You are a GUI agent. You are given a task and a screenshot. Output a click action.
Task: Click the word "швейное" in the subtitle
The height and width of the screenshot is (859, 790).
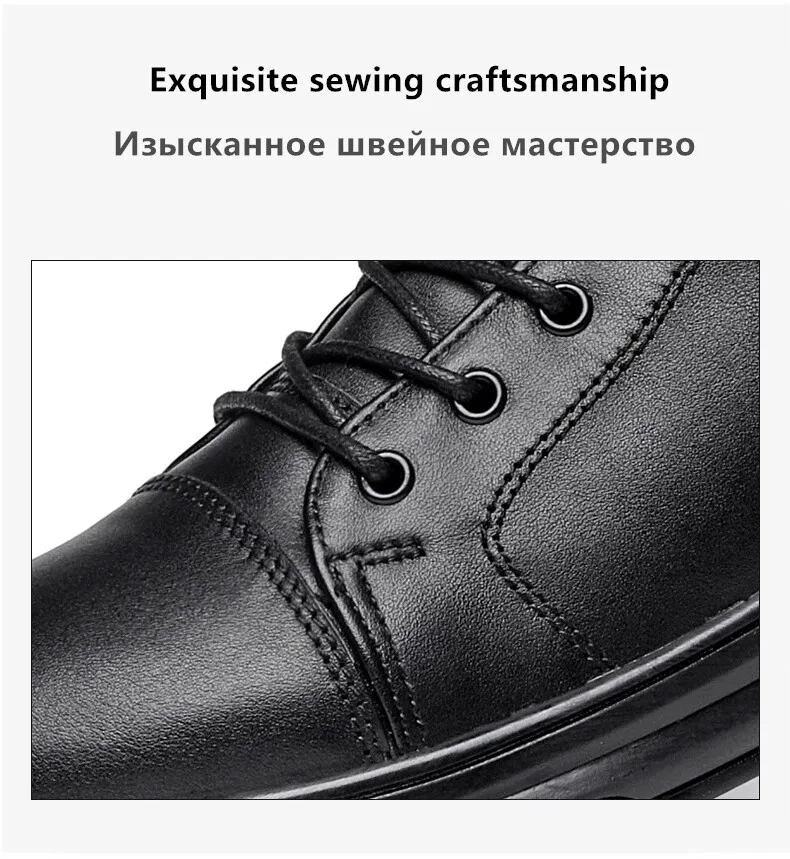tap(413, 145)
